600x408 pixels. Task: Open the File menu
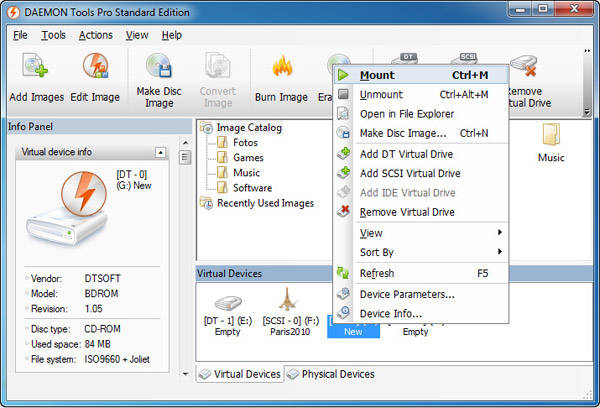pos(20,35)
